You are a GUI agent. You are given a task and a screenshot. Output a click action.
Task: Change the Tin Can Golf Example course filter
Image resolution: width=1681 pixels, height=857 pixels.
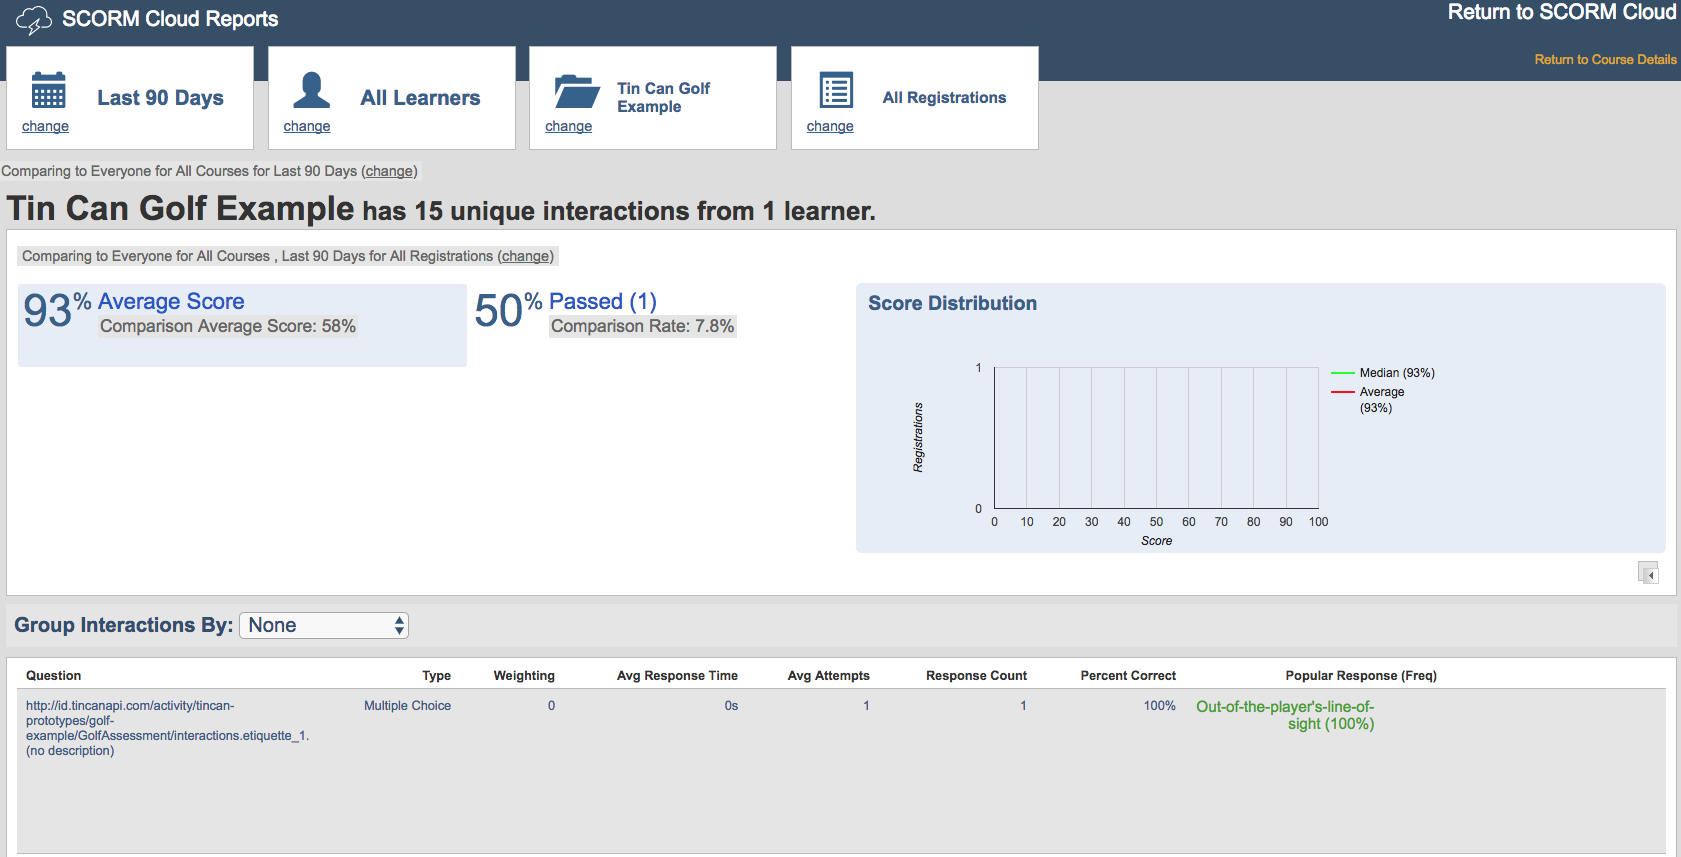pos(568,126)
